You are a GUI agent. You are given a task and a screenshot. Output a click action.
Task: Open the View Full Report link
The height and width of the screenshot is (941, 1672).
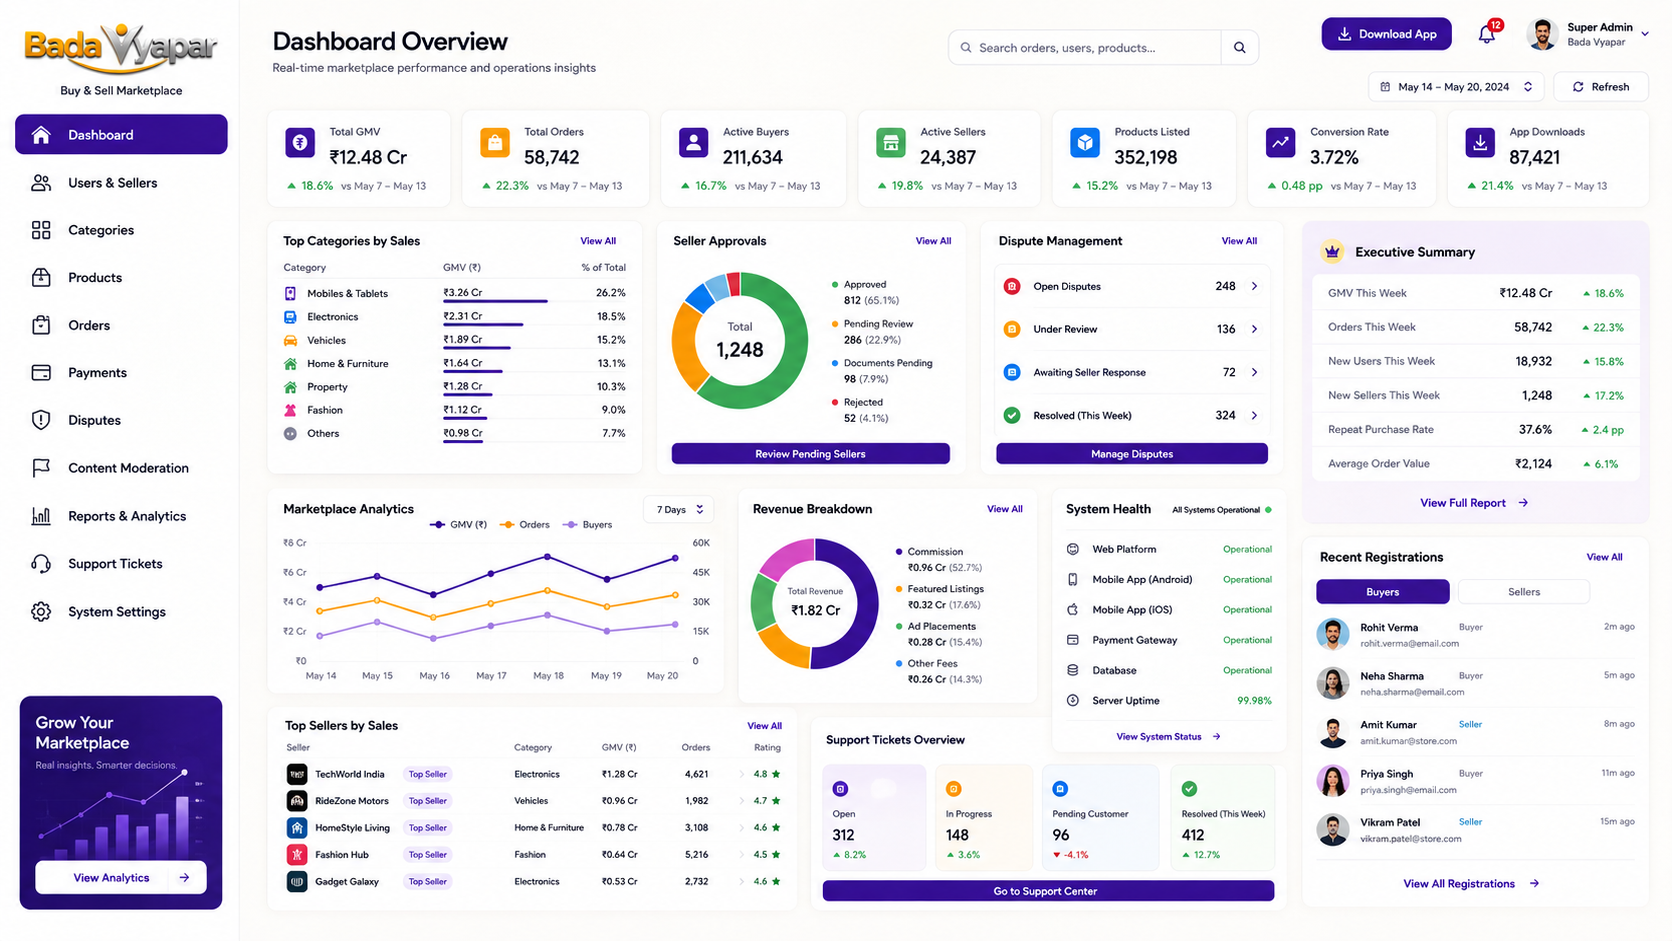(1474, 503)
